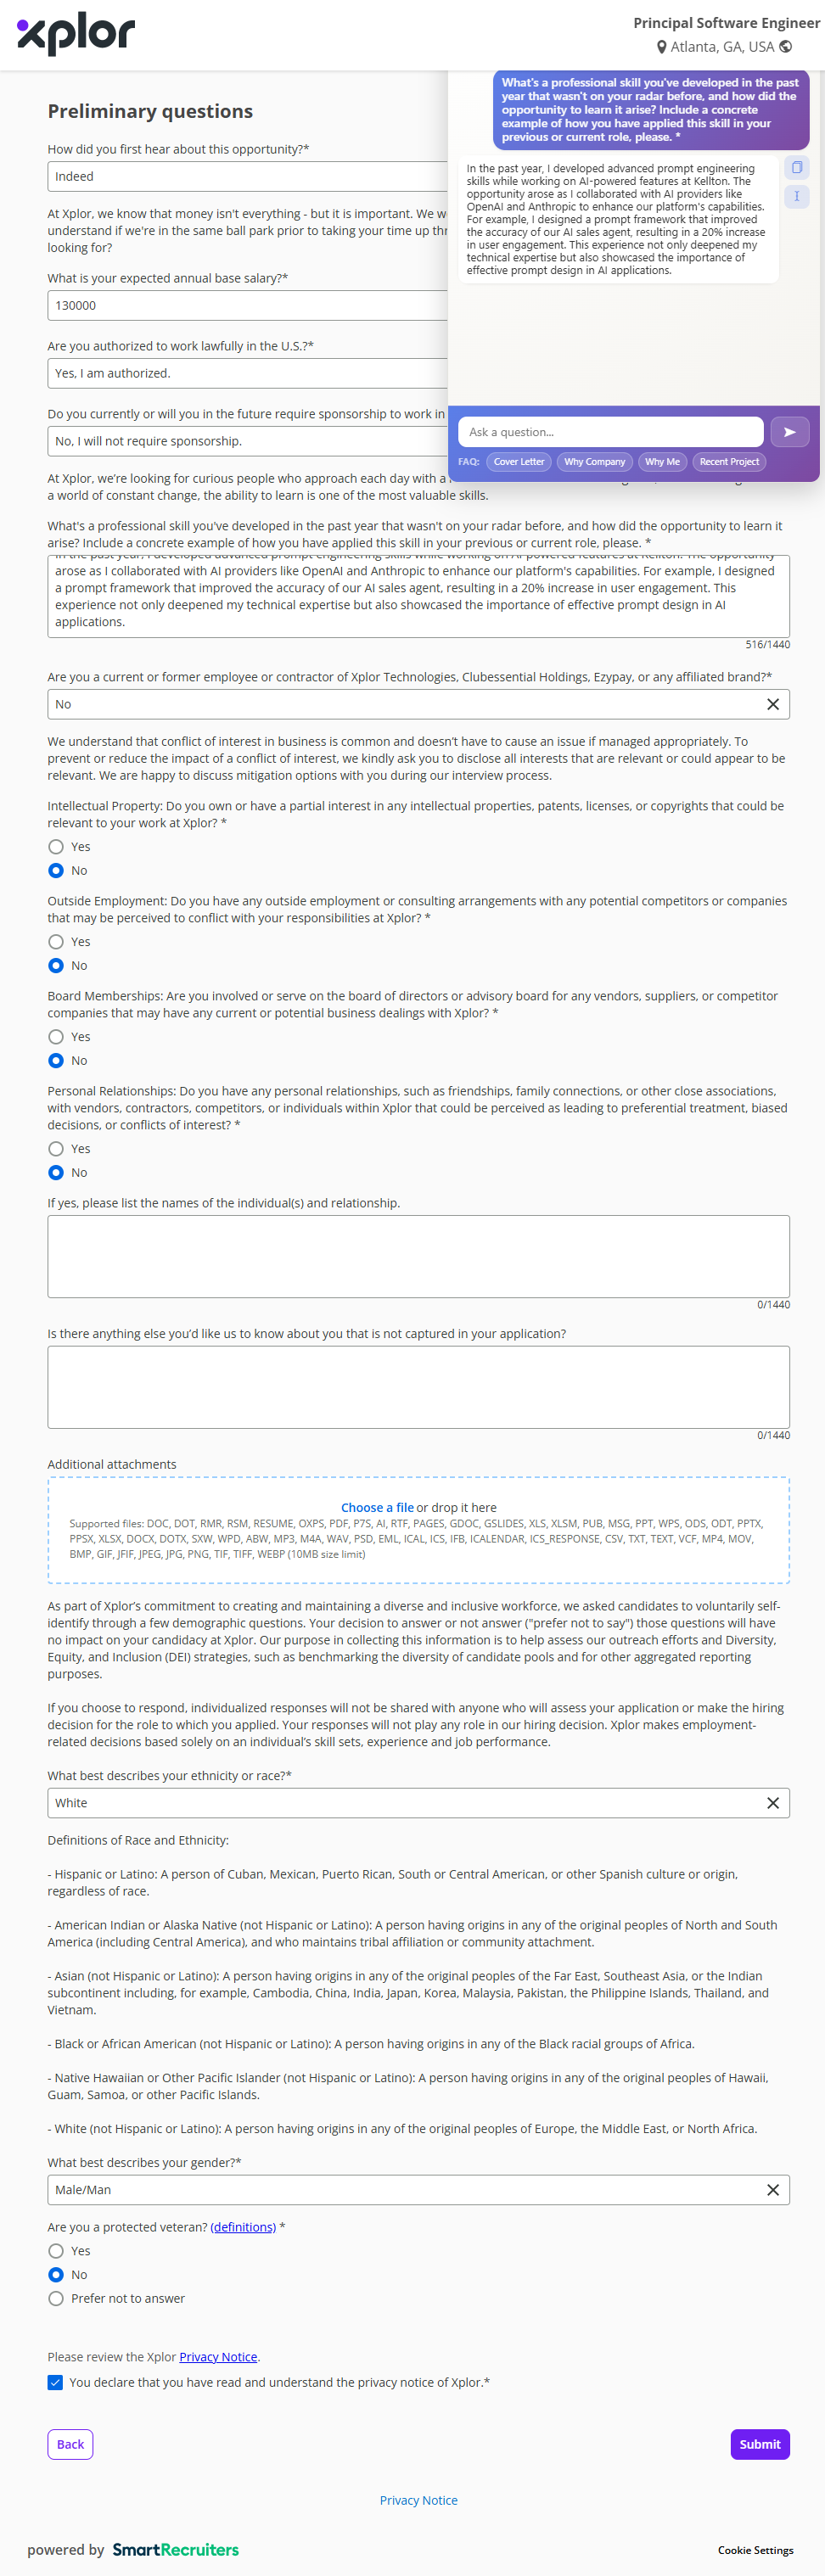The height and width of the screenshot is (2576, 825).
Task: Open the protected veteran definitions link
Action: point(243,2227)
